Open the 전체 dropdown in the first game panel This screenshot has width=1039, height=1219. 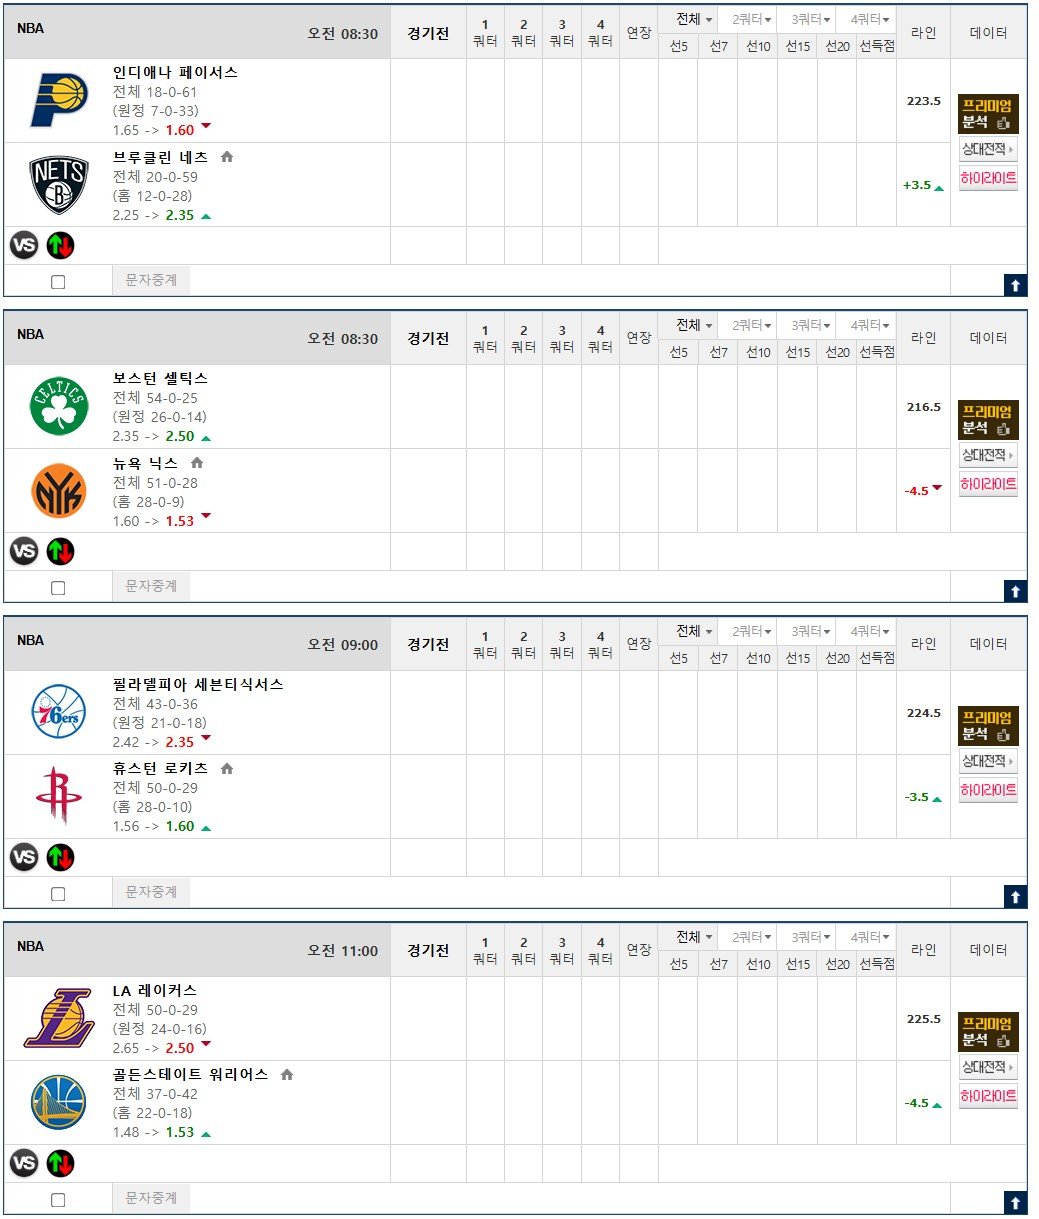695,19
